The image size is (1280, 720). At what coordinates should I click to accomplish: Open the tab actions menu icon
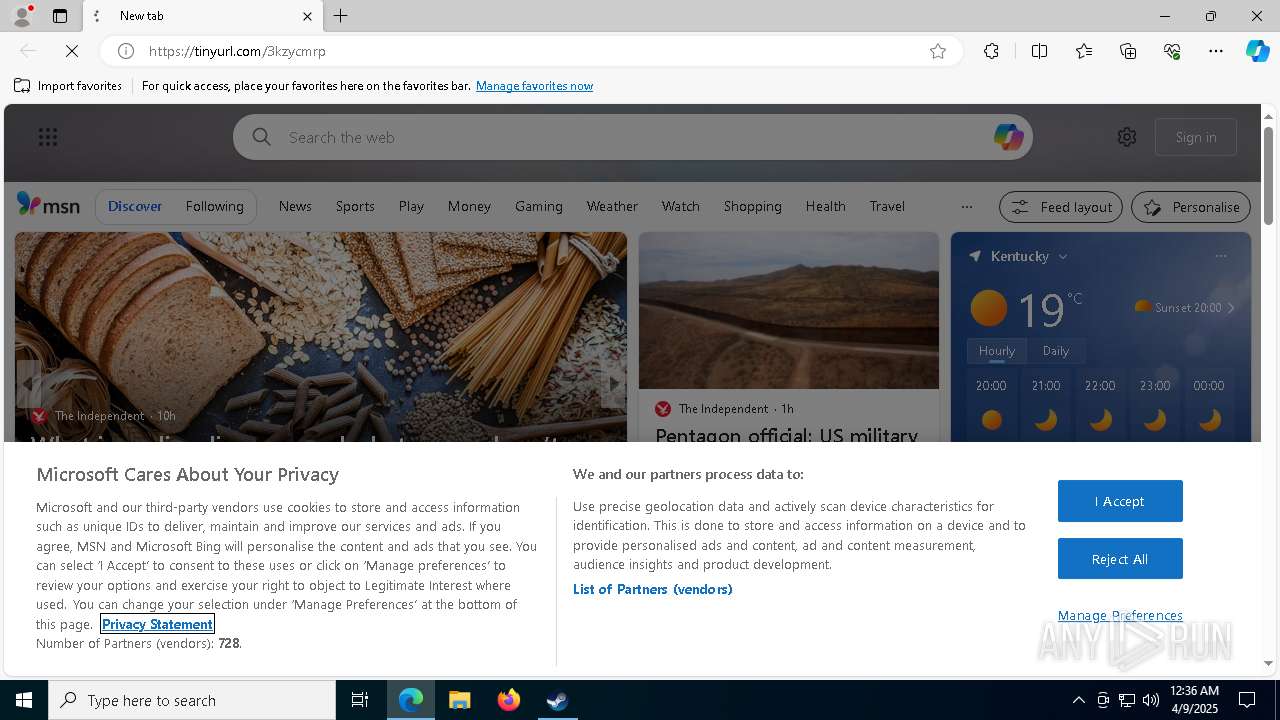[60, 16]
